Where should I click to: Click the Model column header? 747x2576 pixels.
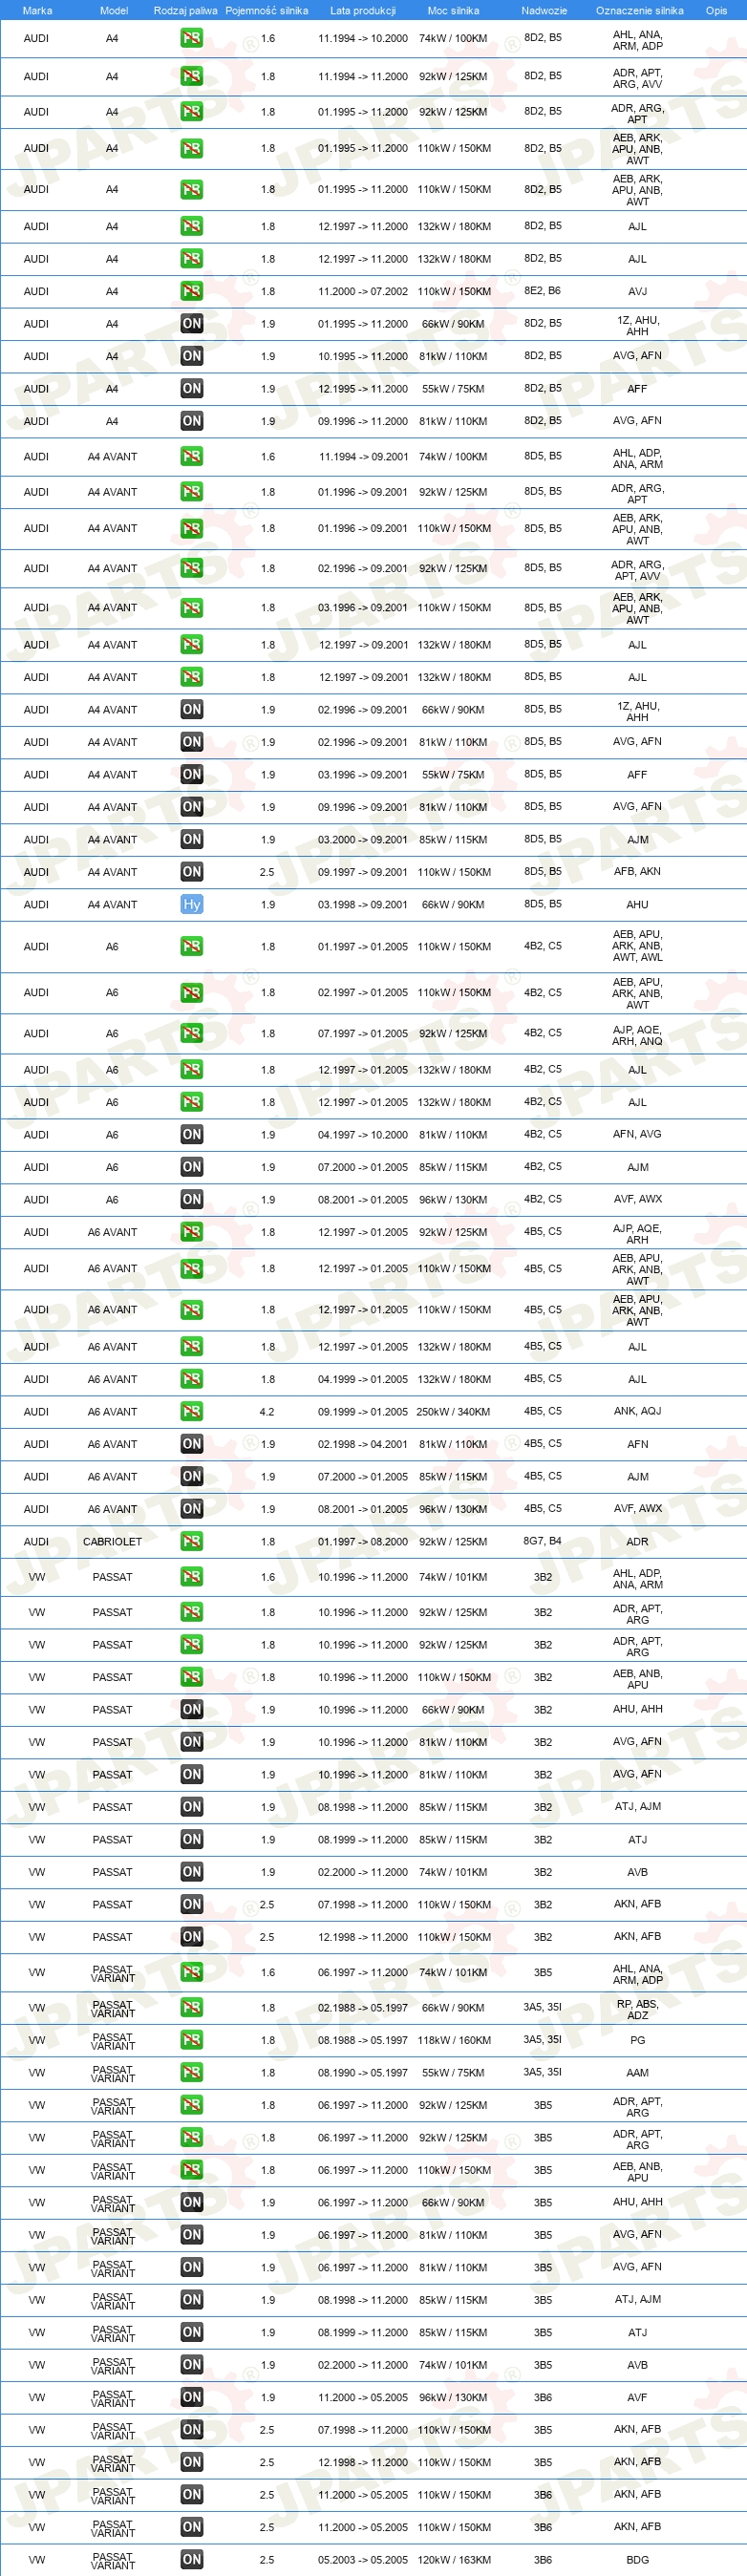click(114, 11)
